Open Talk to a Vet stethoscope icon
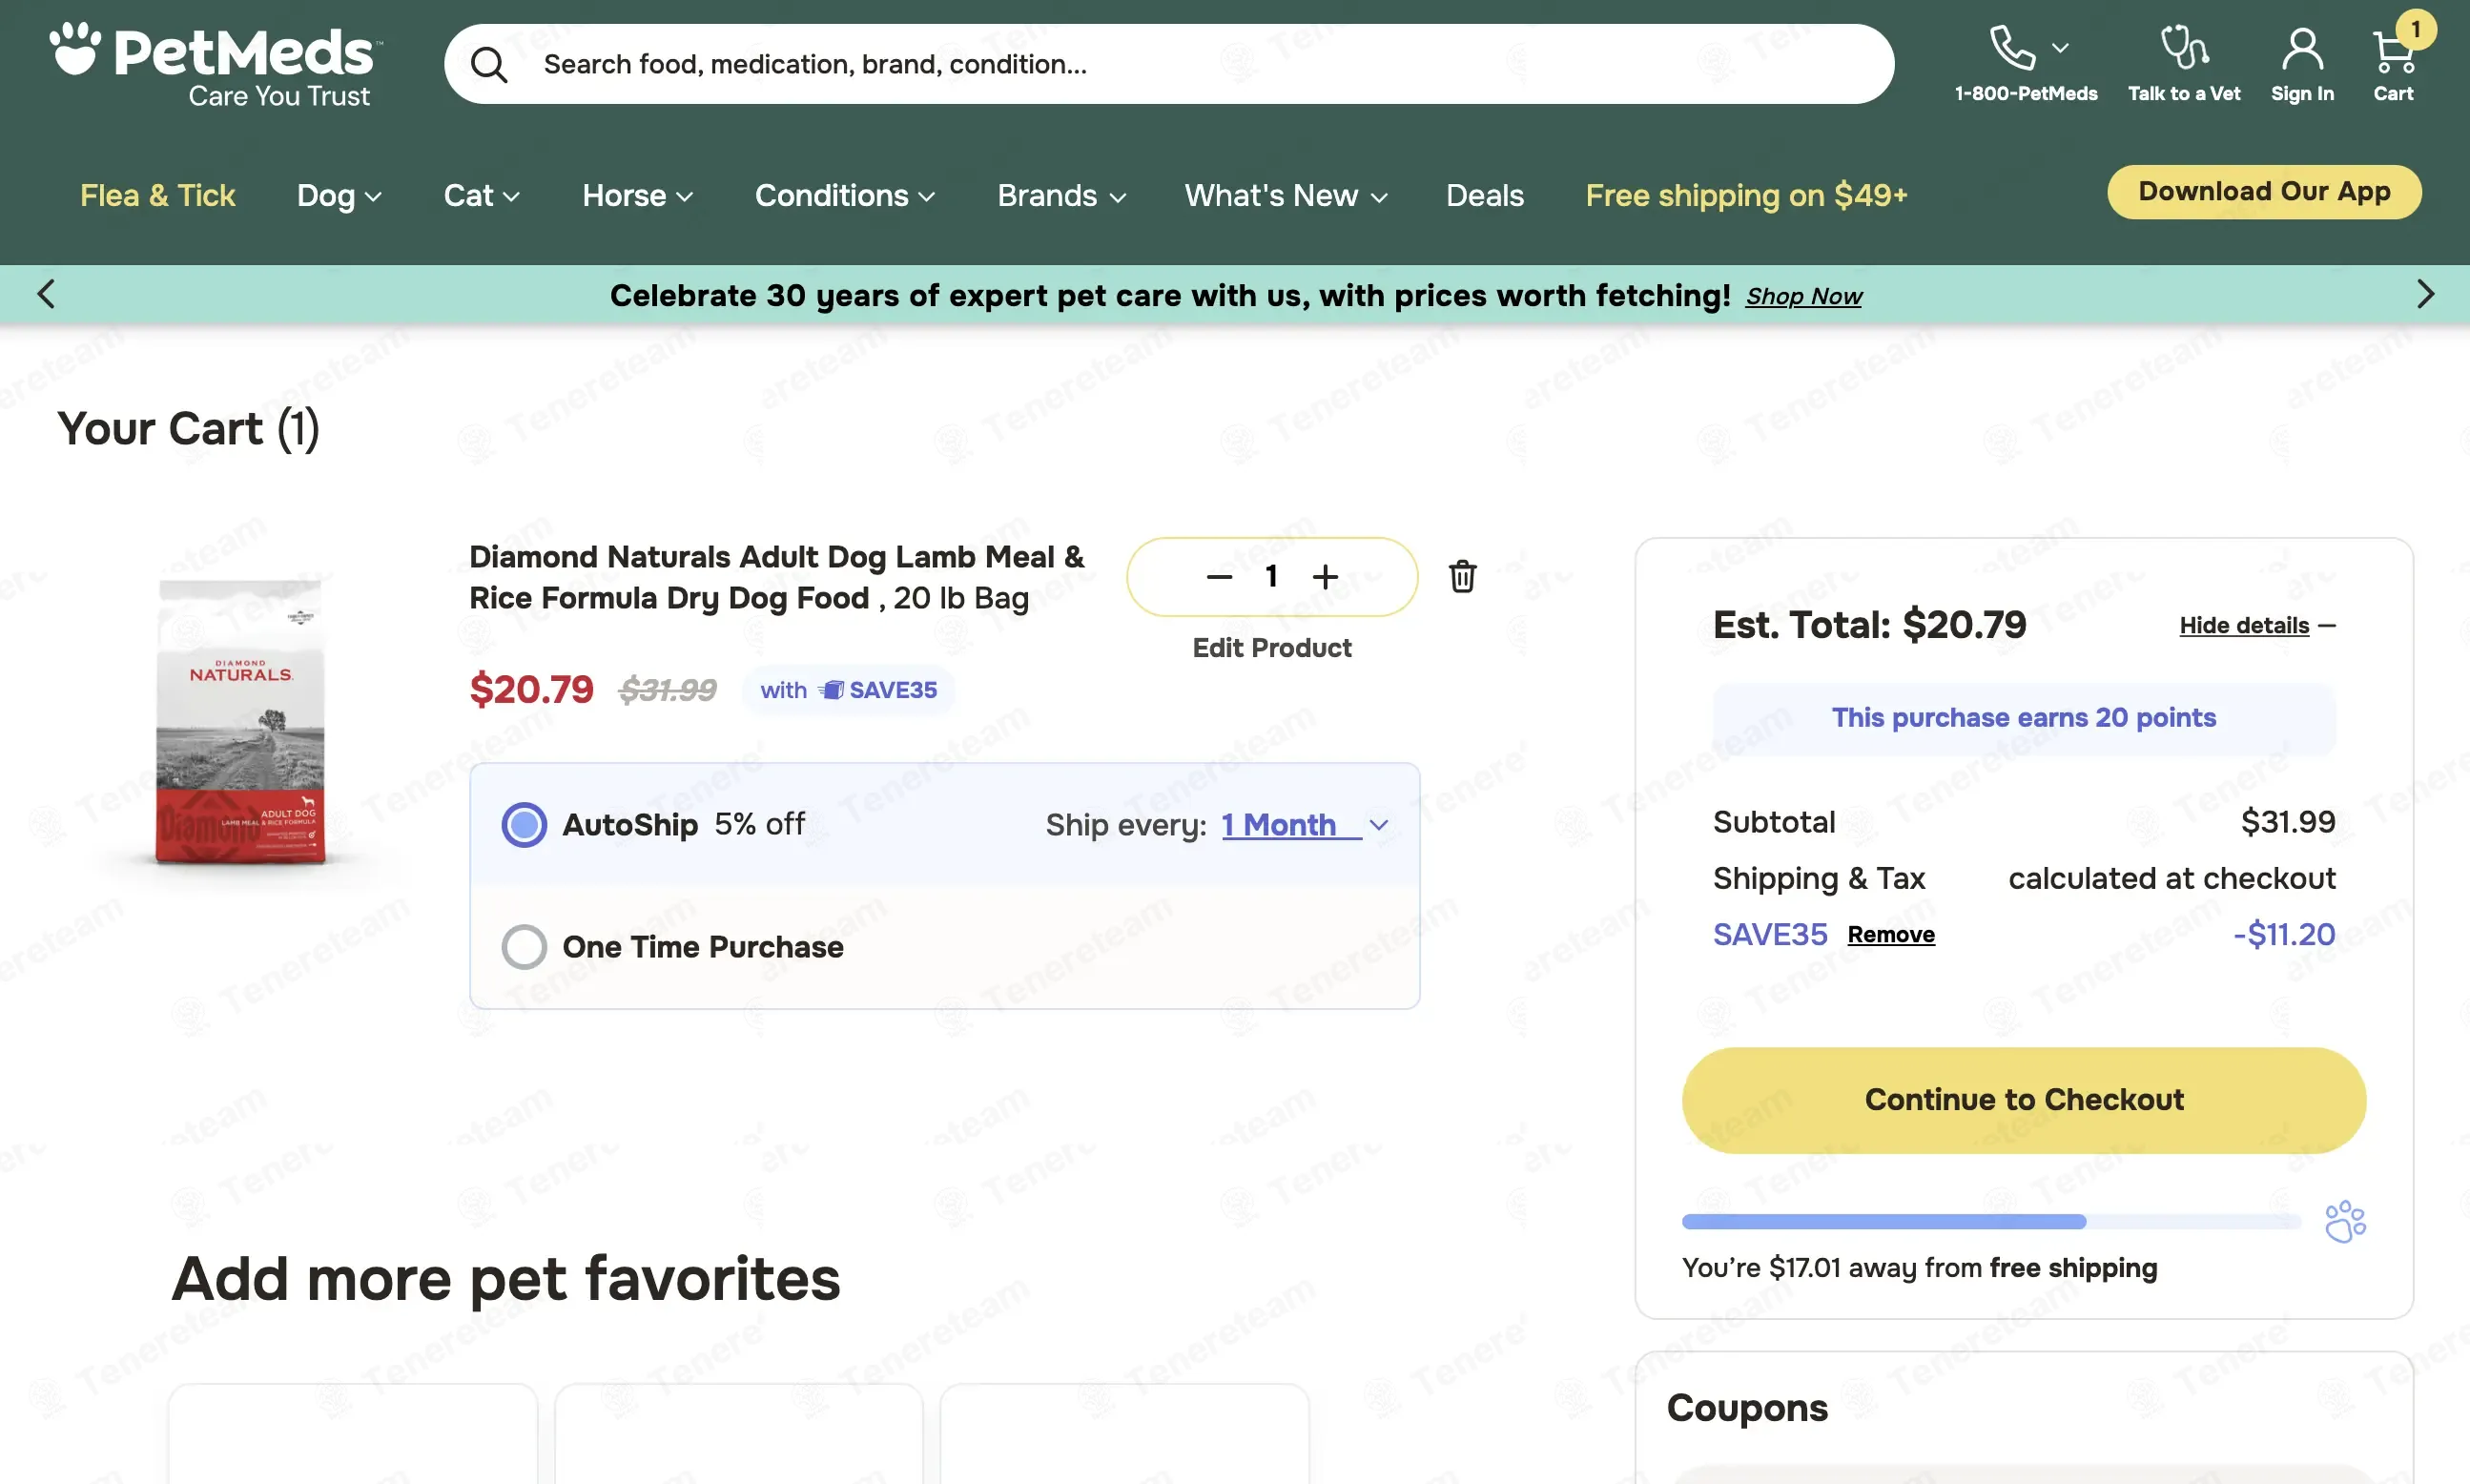The height and width of the screenshot is (1484, 2470). coord(2184,47)
